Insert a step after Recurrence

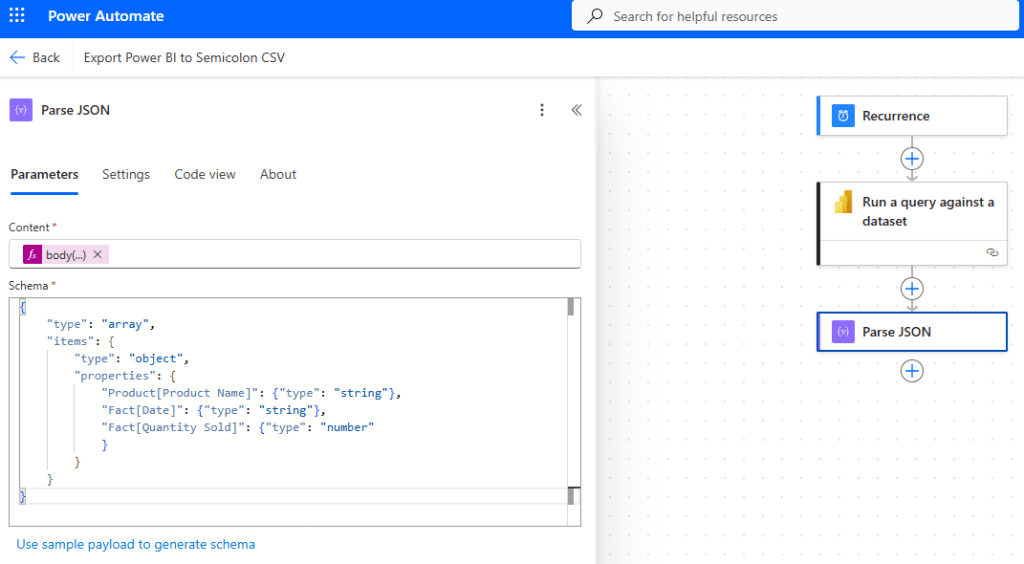[912, 159]
